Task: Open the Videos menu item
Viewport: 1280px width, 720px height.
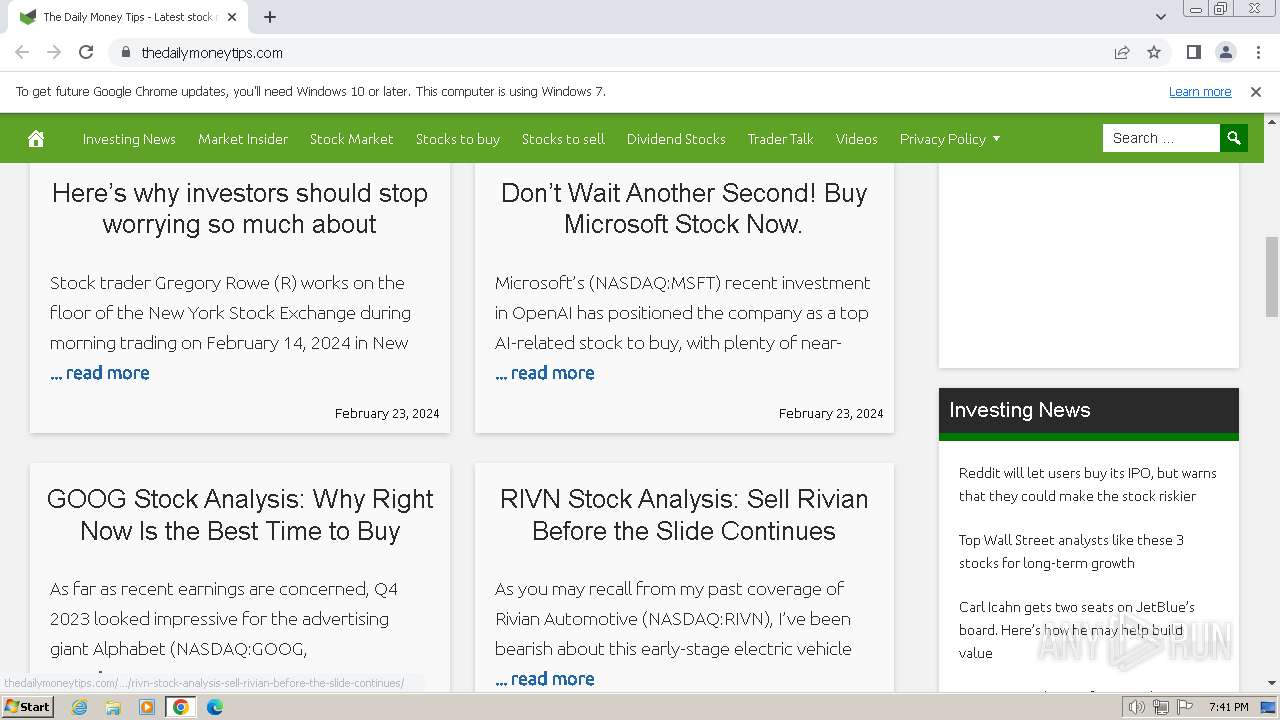Action: click(857, 139)
